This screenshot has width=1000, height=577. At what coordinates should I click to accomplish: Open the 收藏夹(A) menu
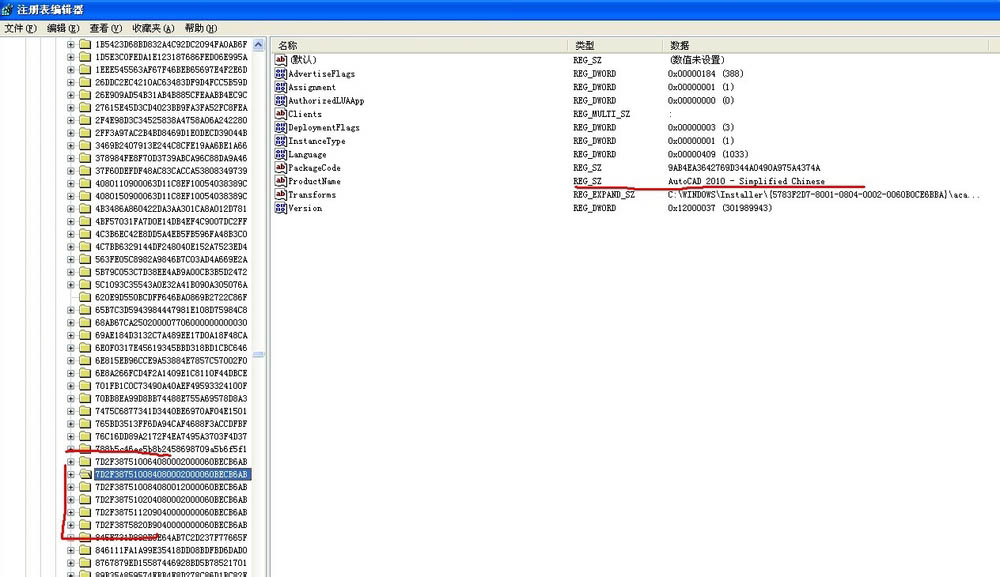(x=153, y=28)
